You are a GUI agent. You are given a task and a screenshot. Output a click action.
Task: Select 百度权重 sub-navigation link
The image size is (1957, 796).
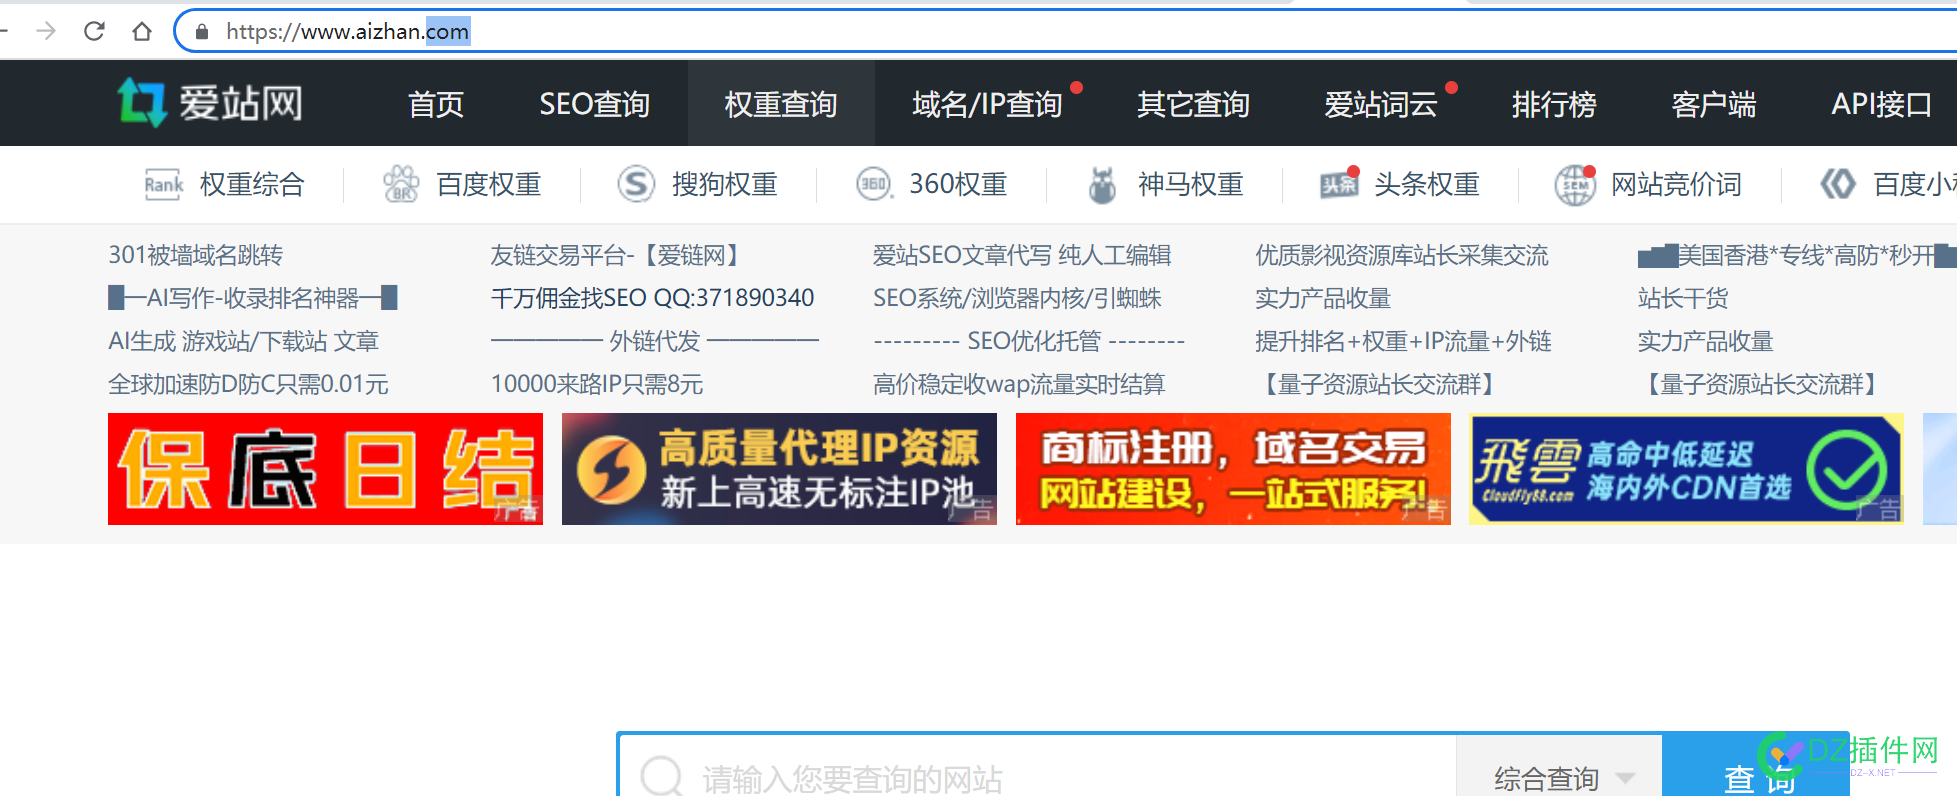pos(489,184)
